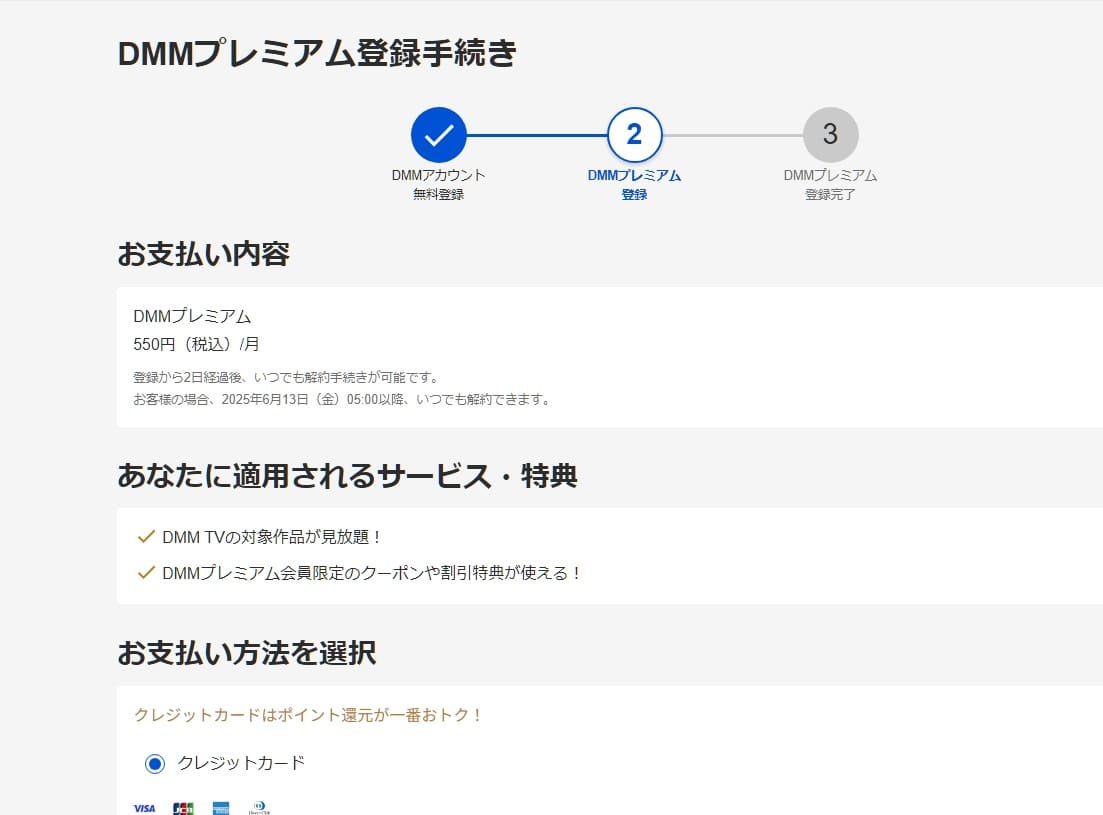Click the JCB card logo

click(183, 808)
